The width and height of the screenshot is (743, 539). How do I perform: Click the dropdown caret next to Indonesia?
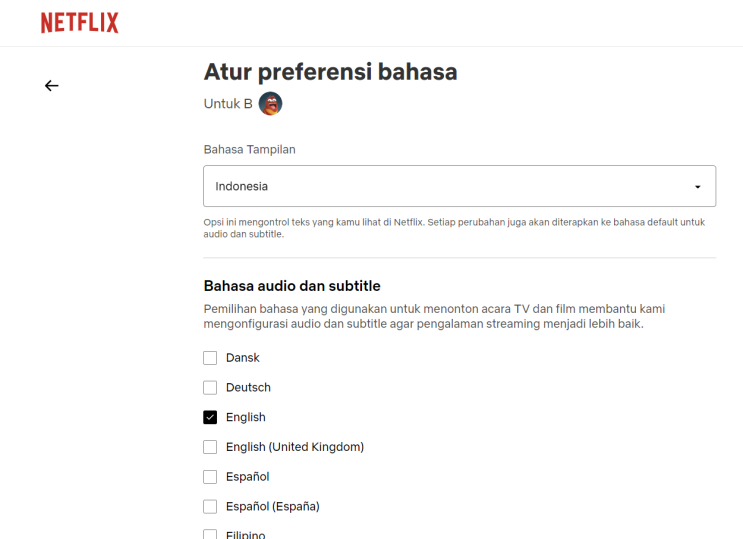click(x=698, y=187)
